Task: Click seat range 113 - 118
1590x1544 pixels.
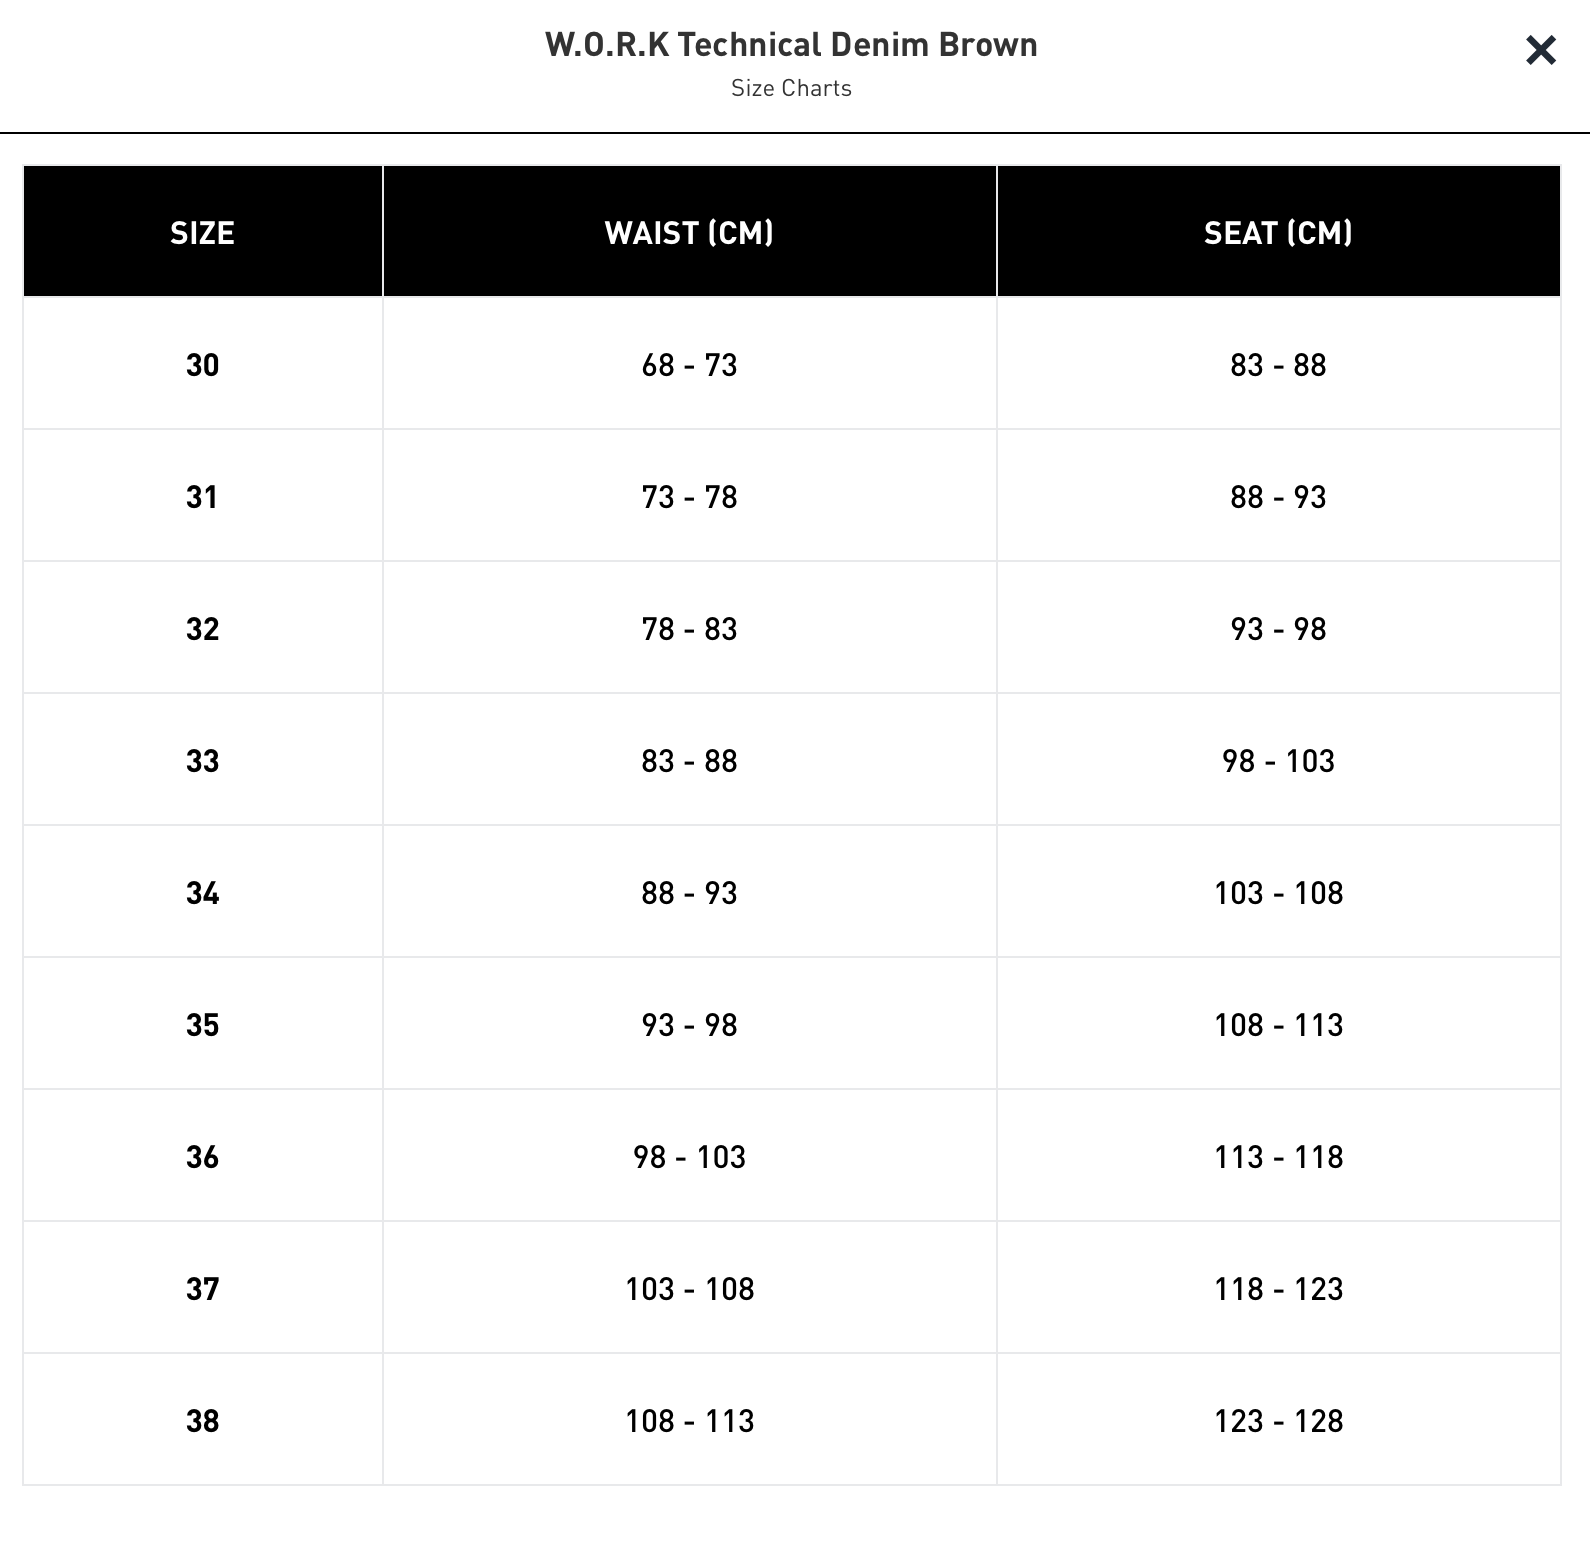Action: point(1278,1157)
